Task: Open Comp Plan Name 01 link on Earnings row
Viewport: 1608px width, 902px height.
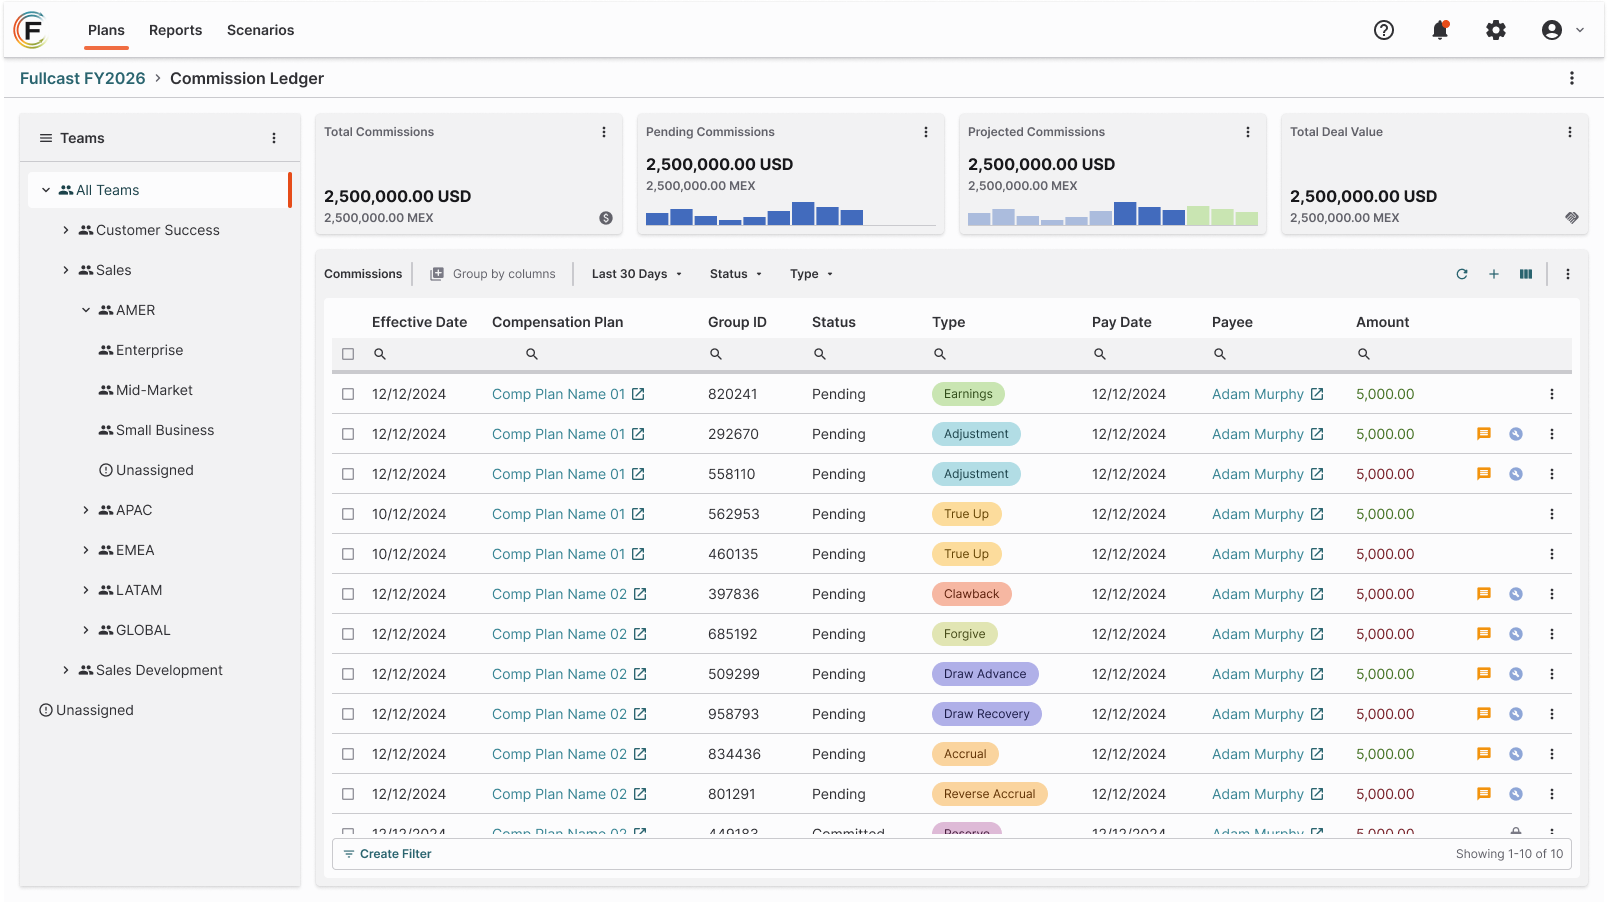Action: coord(558,394)
